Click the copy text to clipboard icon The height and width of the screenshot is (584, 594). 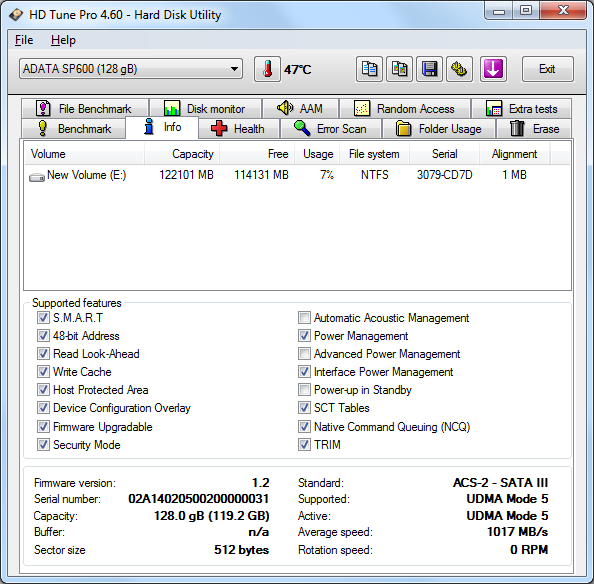tap(369, 69)
